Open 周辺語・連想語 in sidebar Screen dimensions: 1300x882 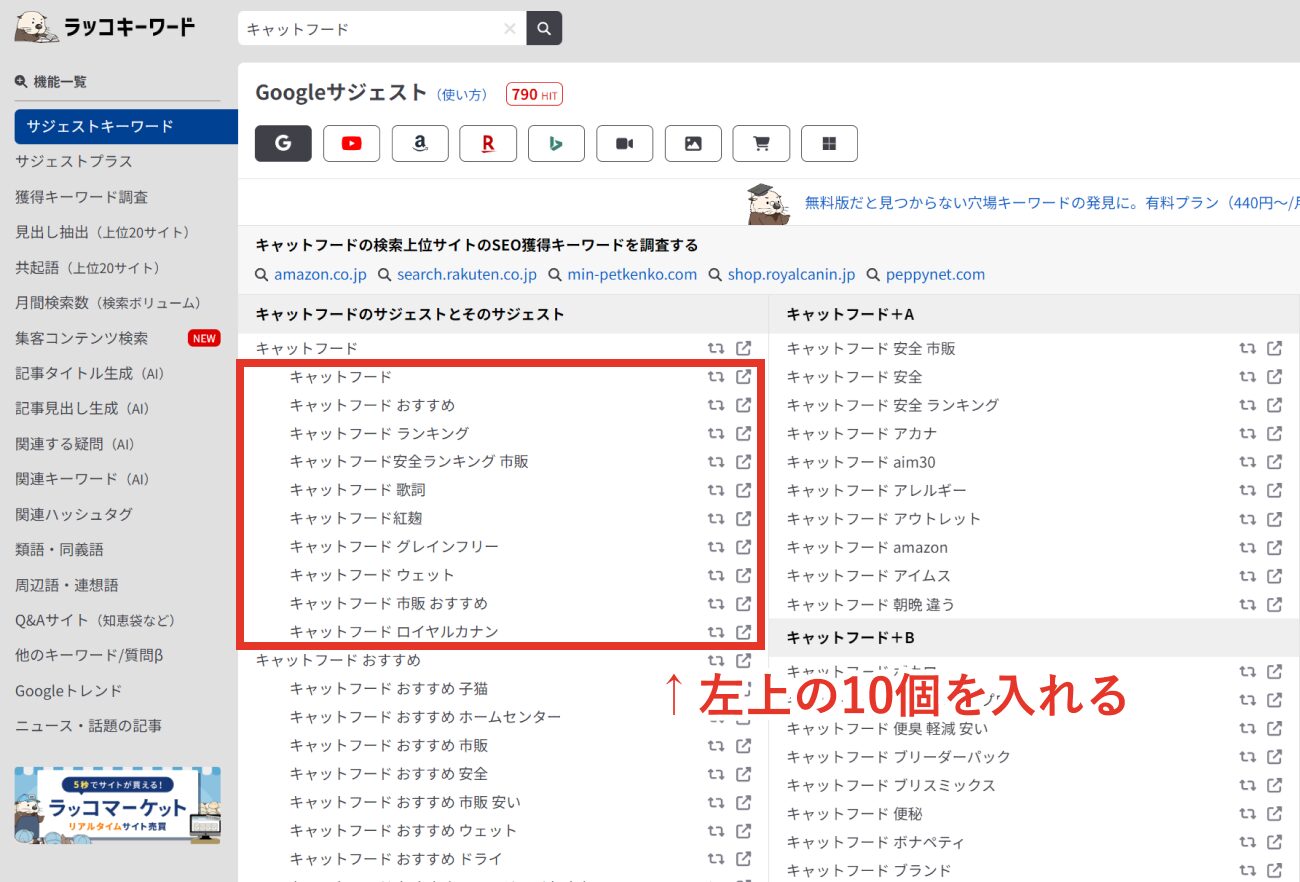[67, 585]
